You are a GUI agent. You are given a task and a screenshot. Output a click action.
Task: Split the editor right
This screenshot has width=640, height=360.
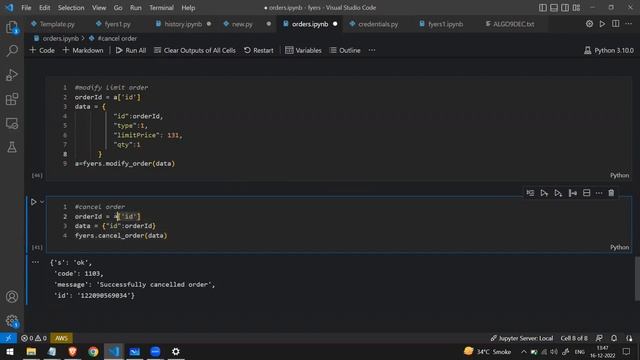[616, 24]
